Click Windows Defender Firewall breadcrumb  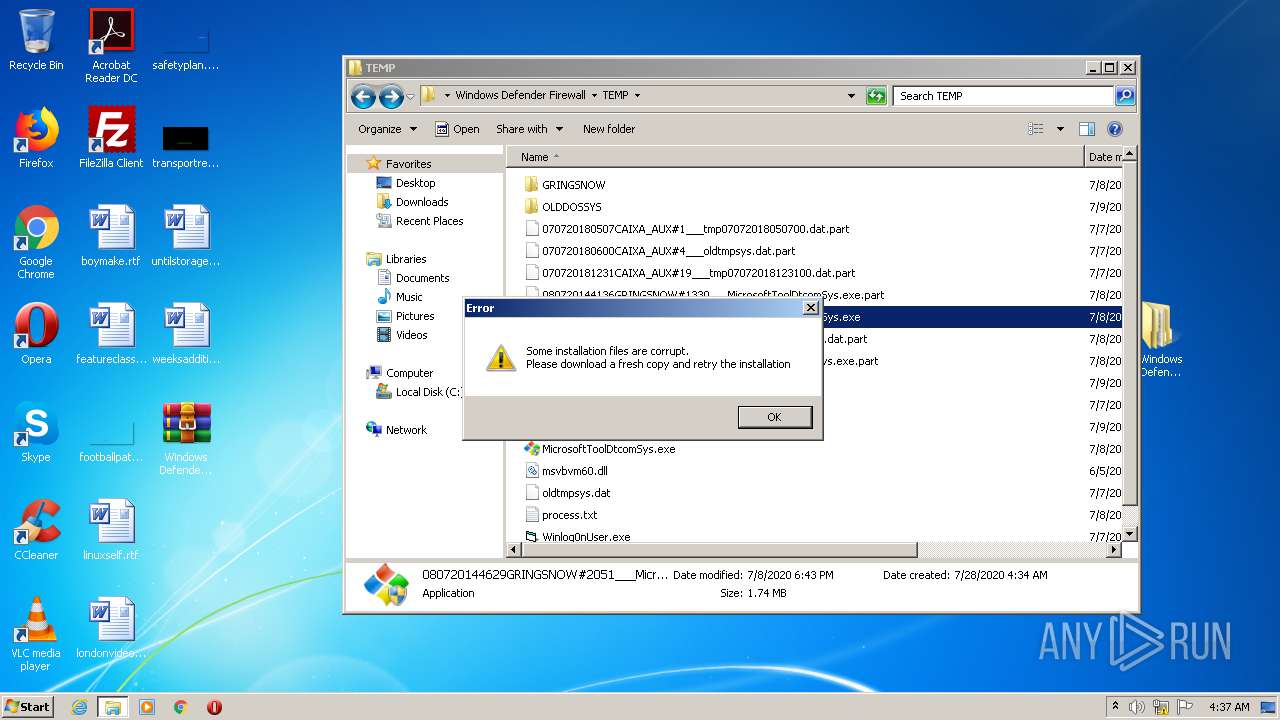520,96
